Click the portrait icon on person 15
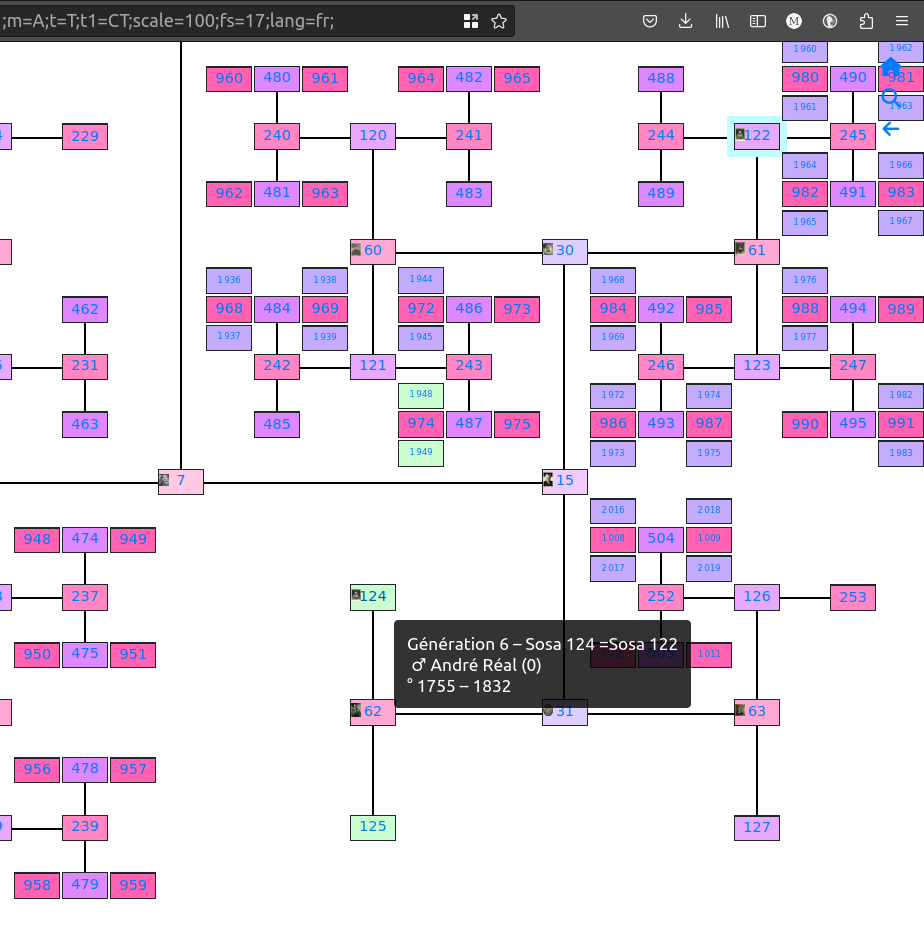This screenshot has height=947, width=924. tap(548, 479)
